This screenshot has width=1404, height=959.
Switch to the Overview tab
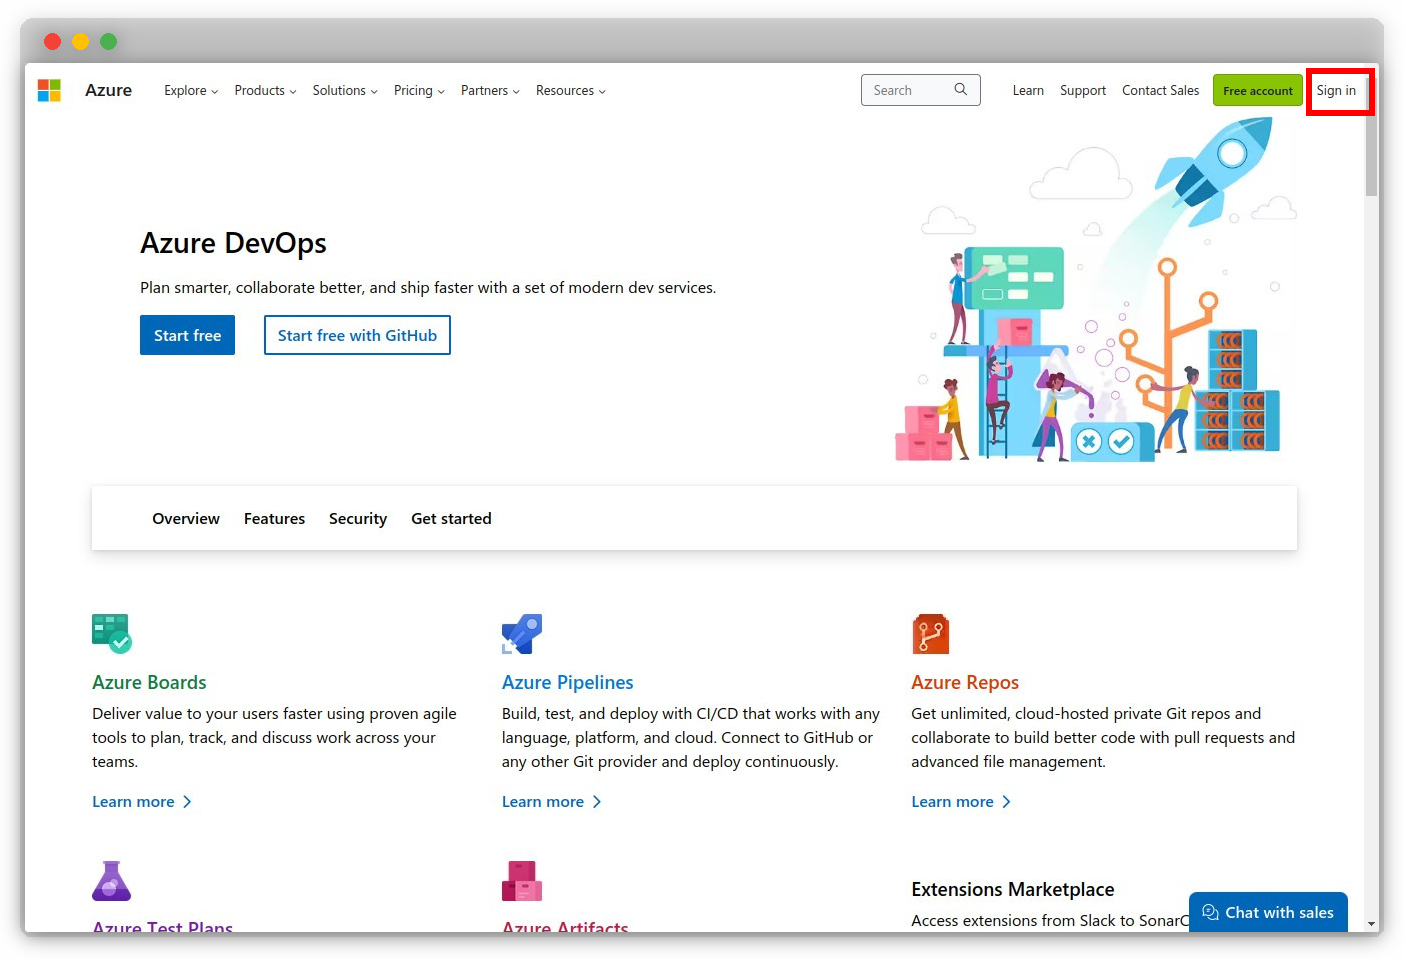pos(186,518)
